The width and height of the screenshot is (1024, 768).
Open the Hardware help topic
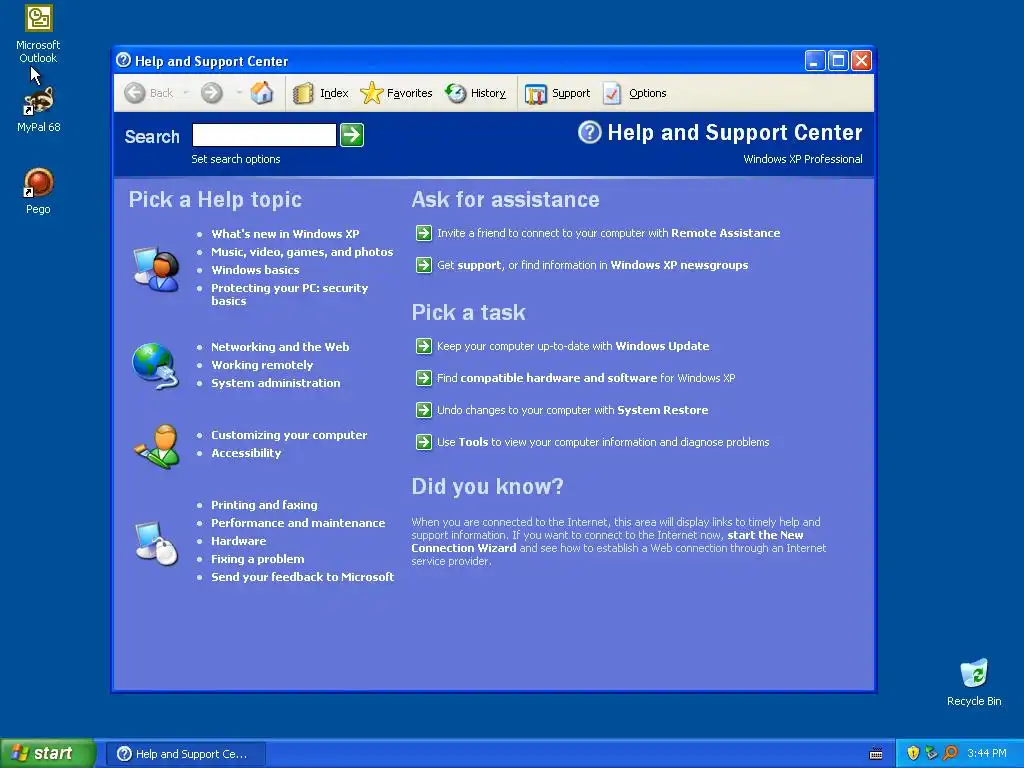pos(238,541)
